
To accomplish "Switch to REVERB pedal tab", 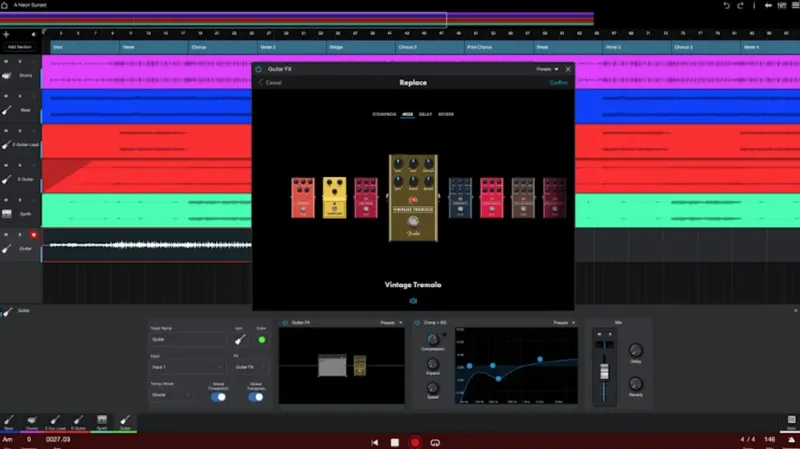I will (x=446, y=114).
